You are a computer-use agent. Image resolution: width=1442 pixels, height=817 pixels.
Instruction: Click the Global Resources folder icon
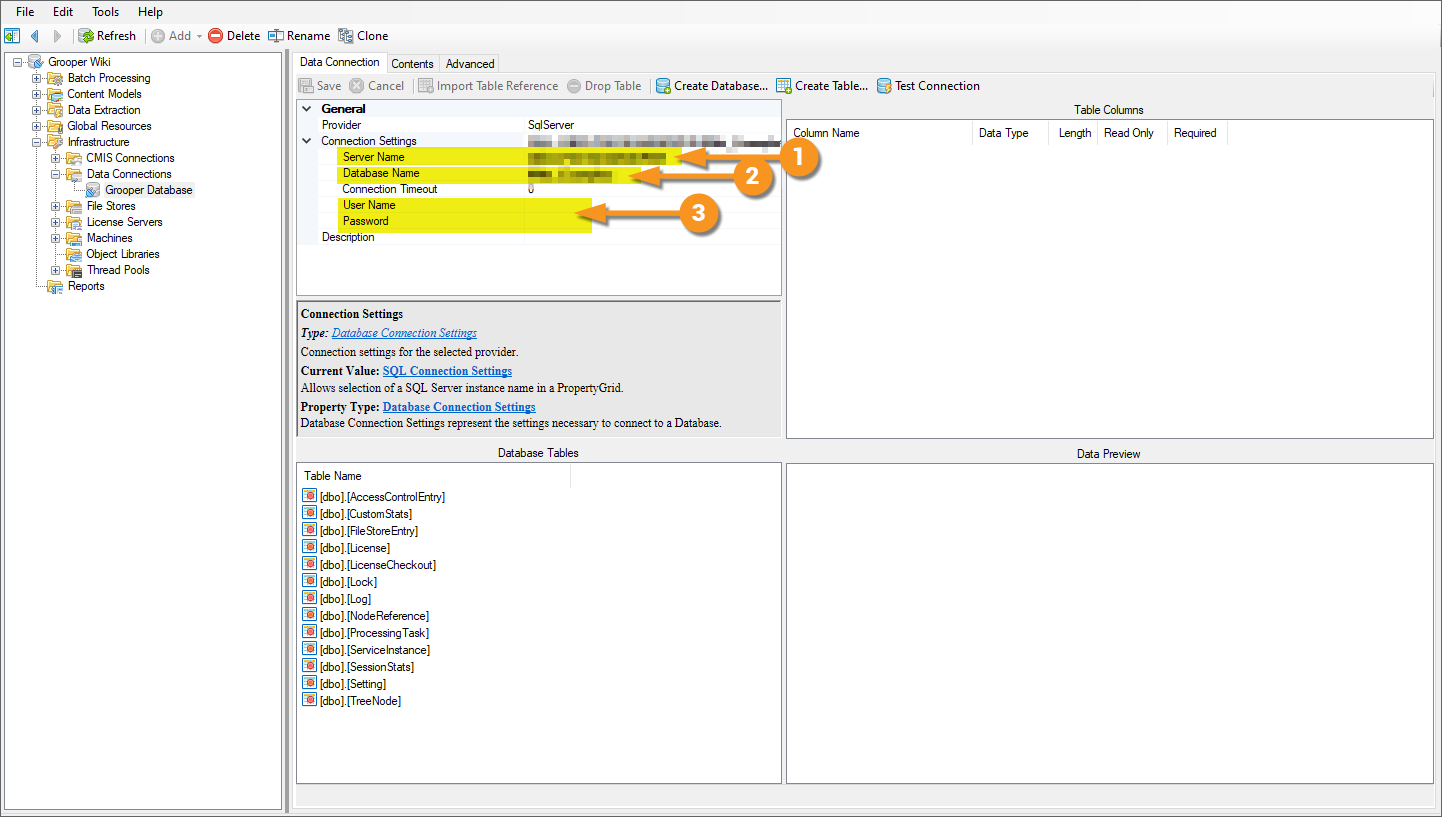(56, 126)
